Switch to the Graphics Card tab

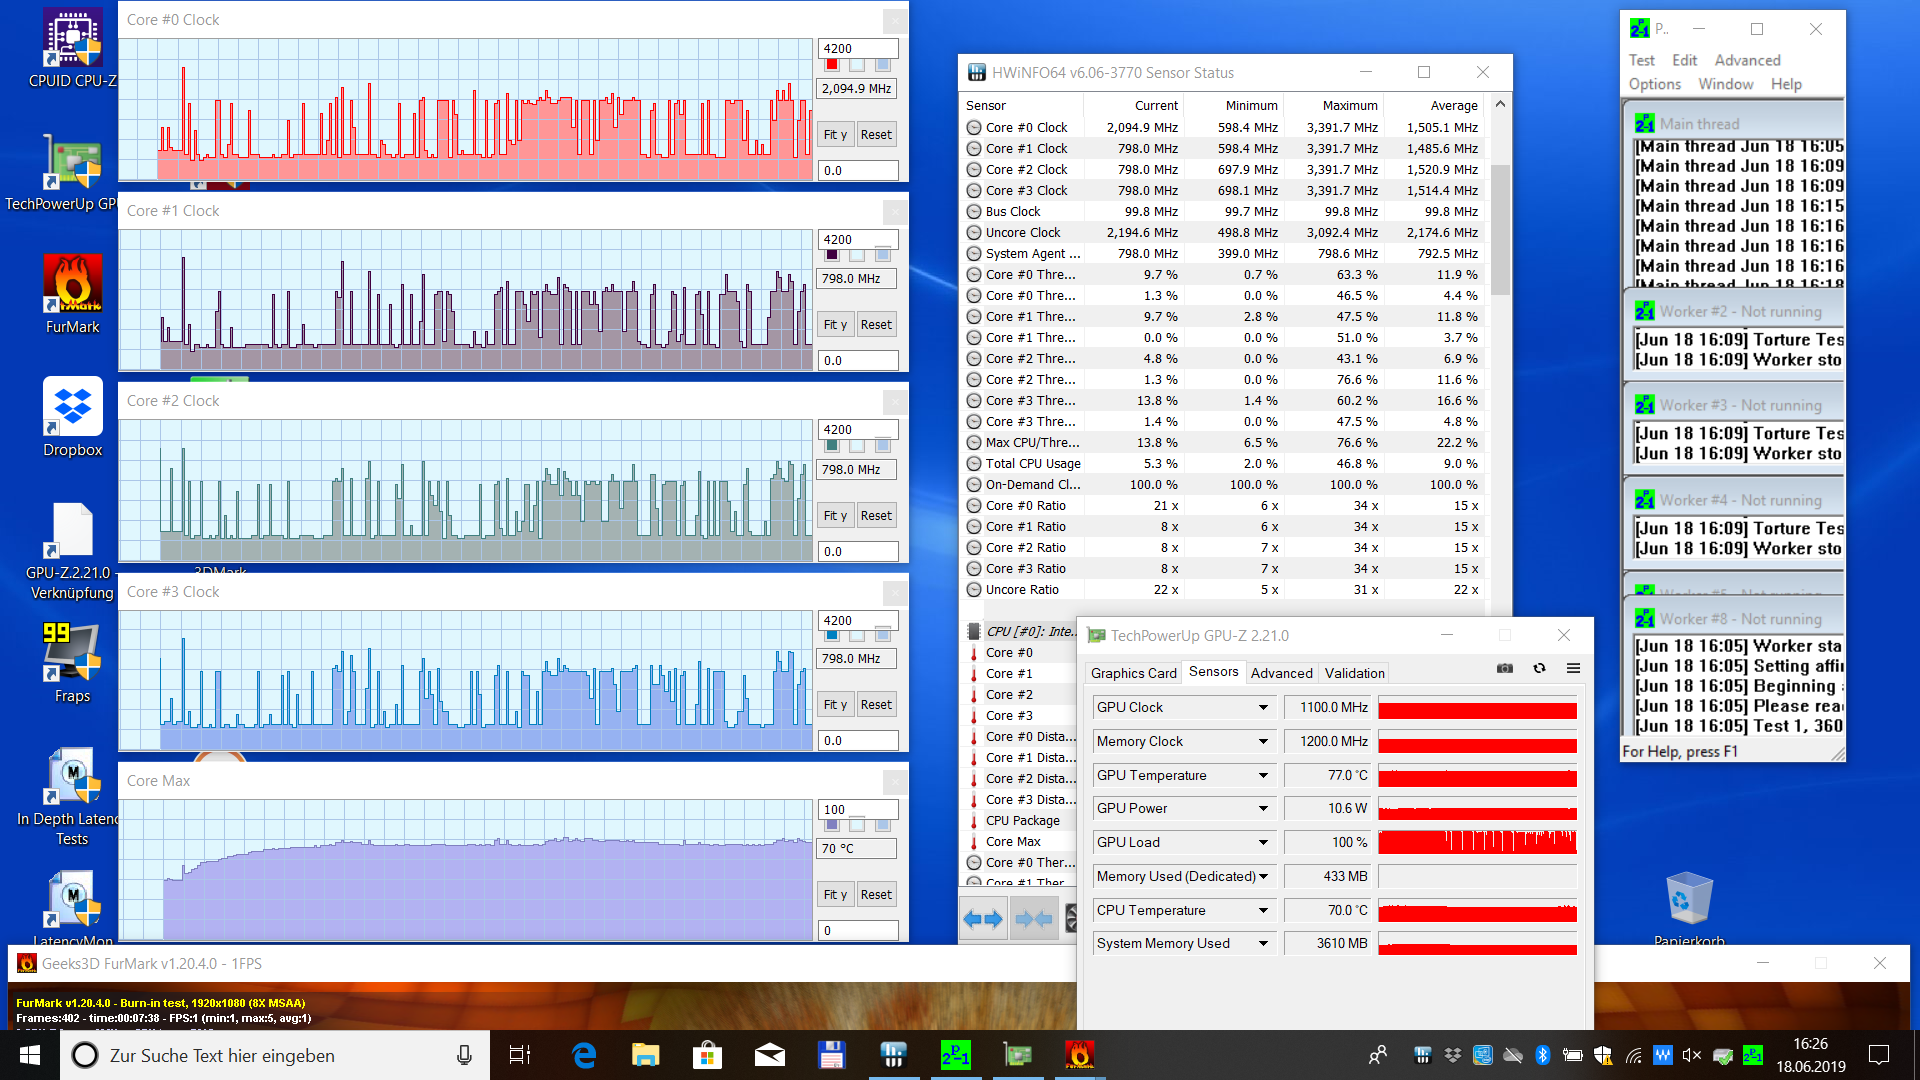point(1133,673)
